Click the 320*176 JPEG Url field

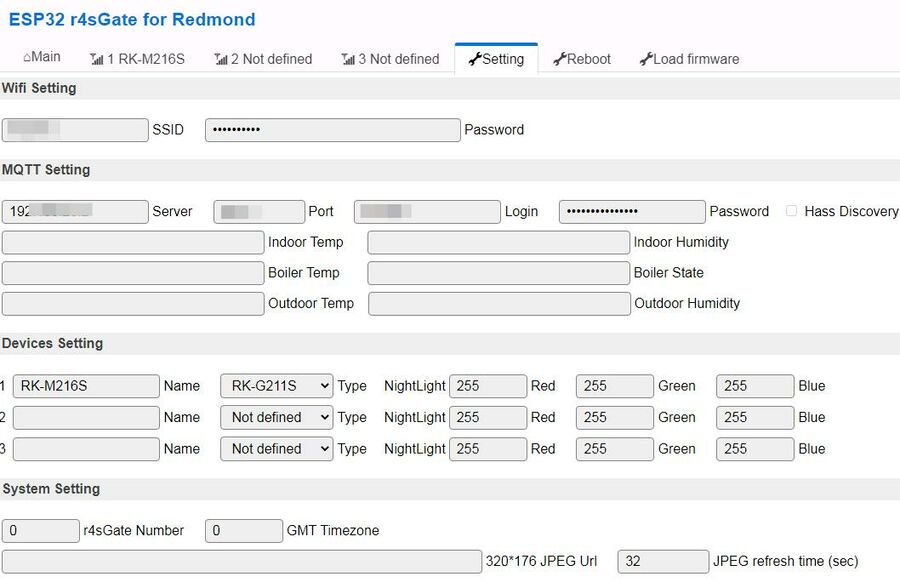pyautogui.click(x=241, y=561)
